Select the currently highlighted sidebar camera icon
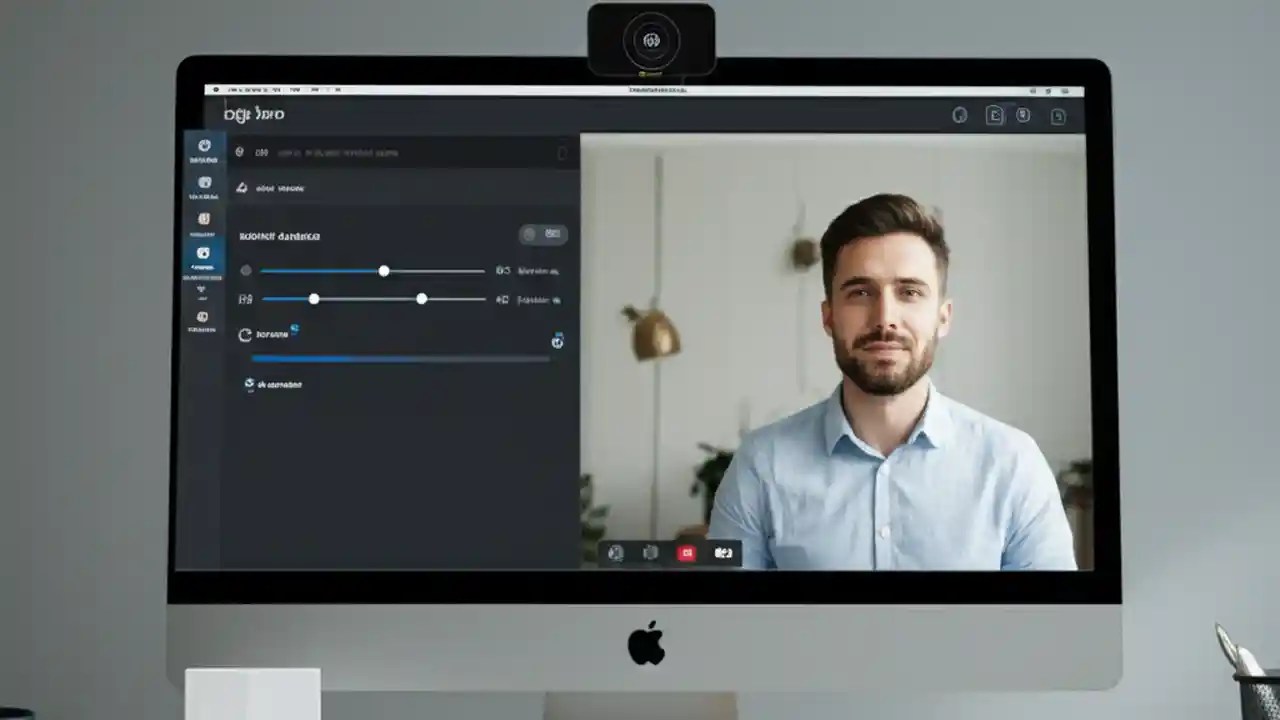1280x720 pixels. 204,253
